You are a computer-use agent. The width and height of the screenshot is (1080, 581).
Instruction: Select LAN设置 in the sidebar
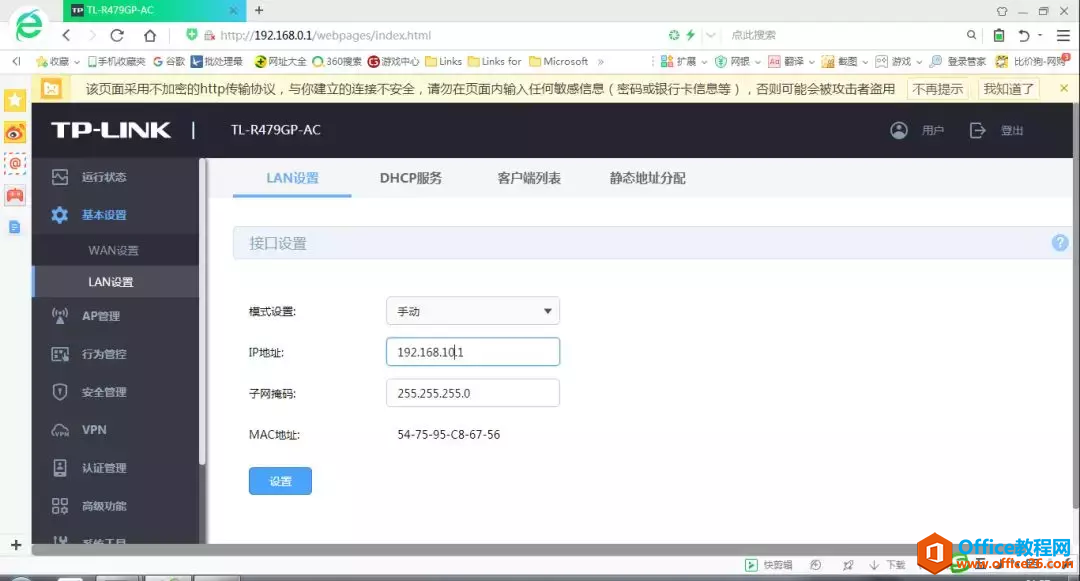(110, 282)
